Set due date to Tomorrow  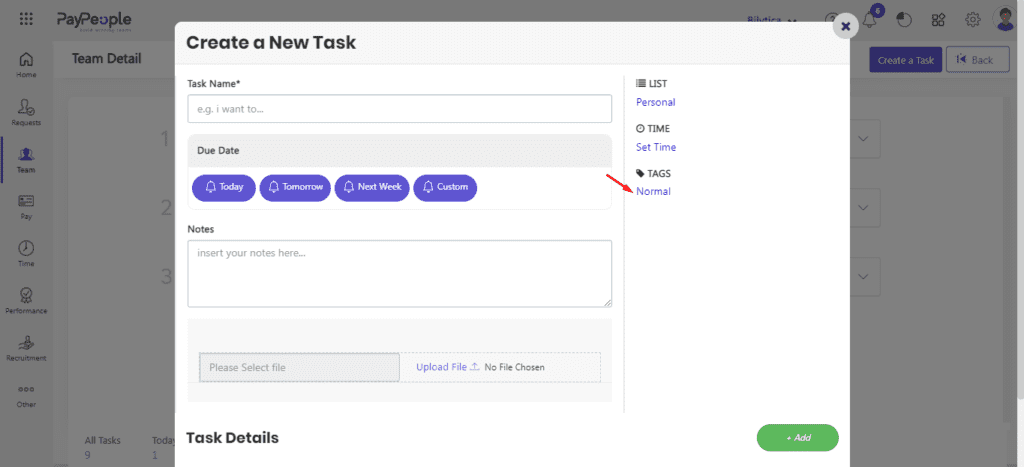pos(295,187)
